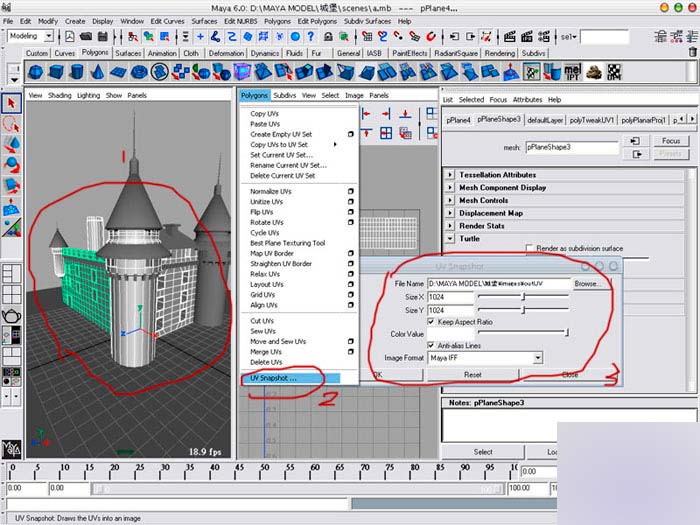Screen dimensions: 700x525
Task: Click the mesh name field pPlaneShape3
Action: 572,147
